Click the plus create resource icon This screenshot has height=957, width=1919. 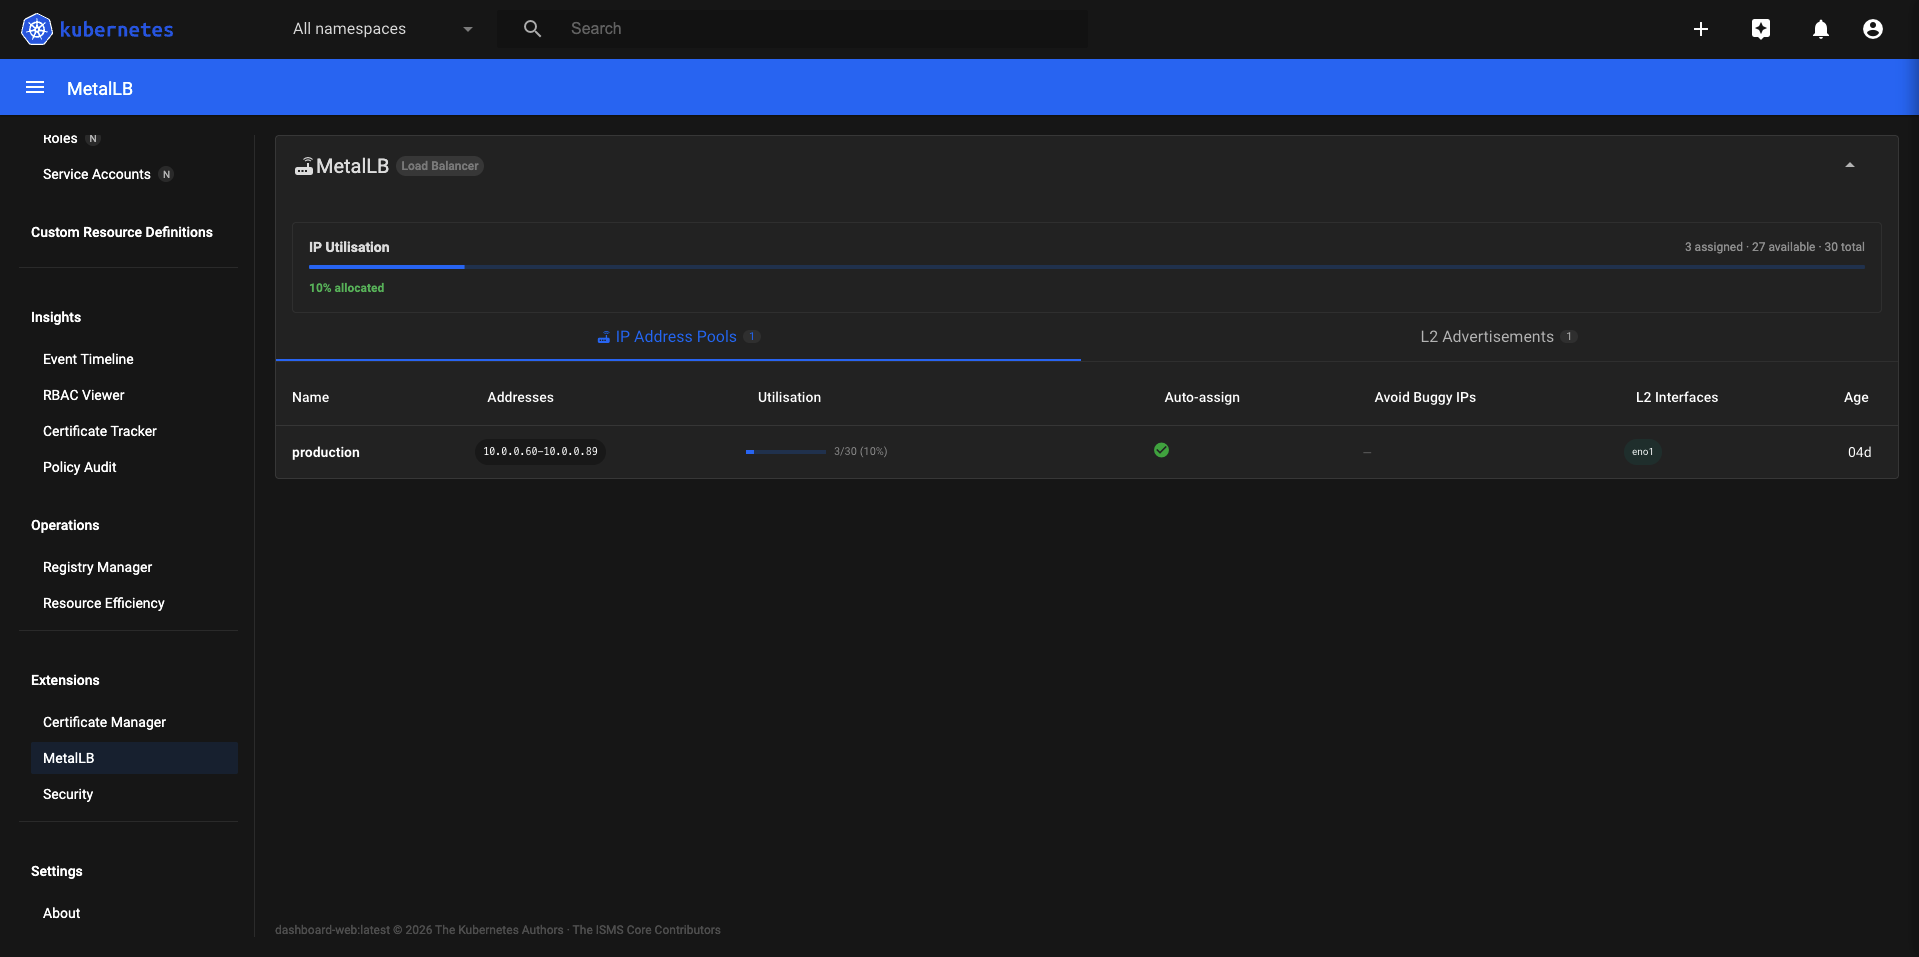tap(1701, 29)
